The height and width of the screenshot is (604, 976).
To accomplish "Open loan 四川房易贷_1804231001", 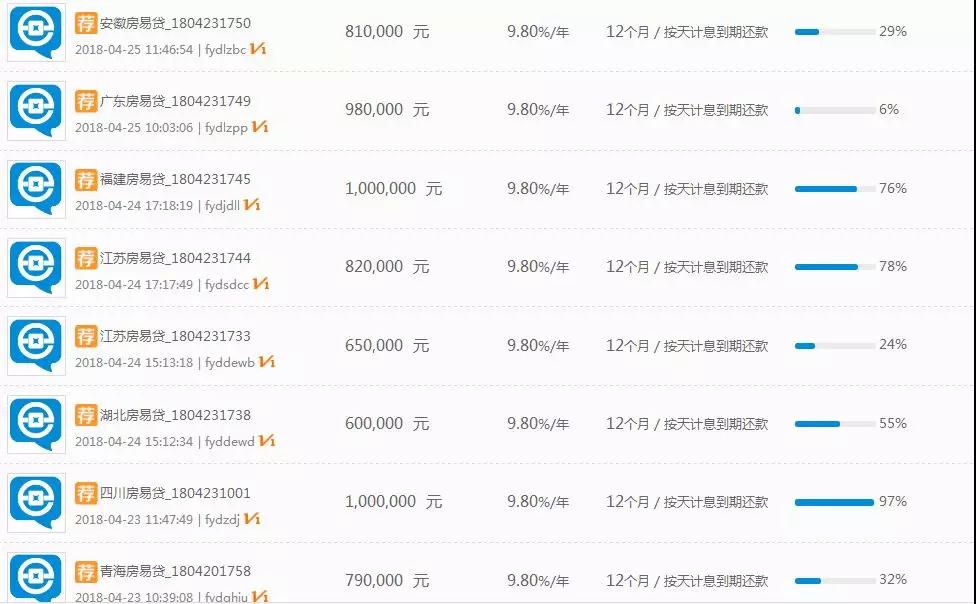I will pyautogui.click(x=175, y=493).
